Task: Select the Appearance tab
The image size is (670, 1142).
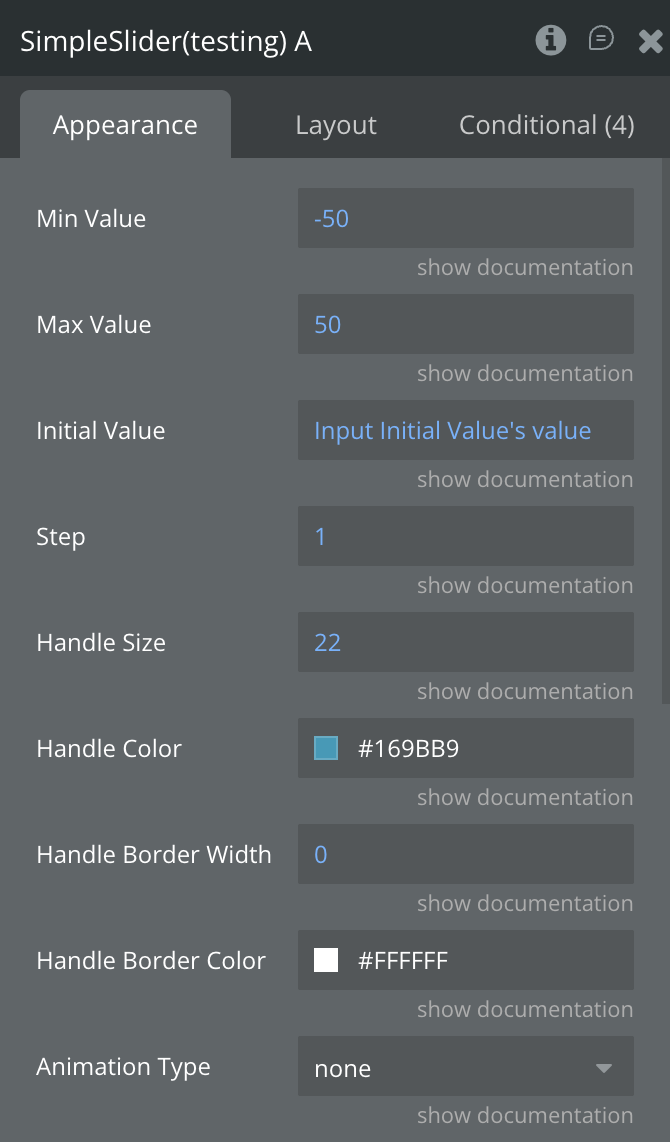Action: click(125, 125)
